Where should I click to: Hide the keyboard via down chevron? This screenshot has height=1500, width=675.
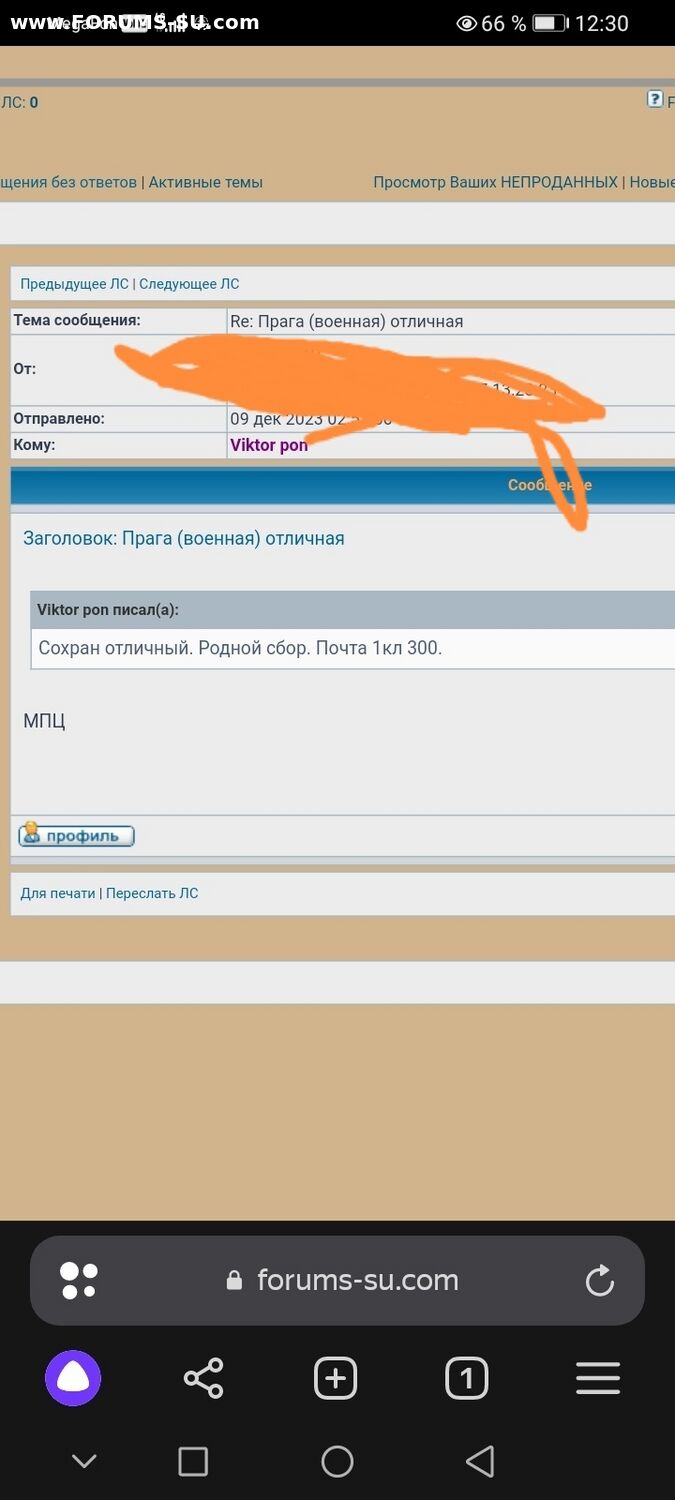[84, 1461]
